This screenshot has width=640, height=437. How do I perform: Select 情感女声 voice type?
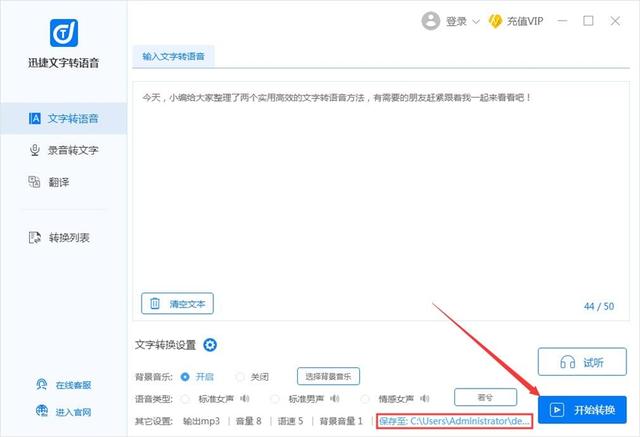(365, 399)
